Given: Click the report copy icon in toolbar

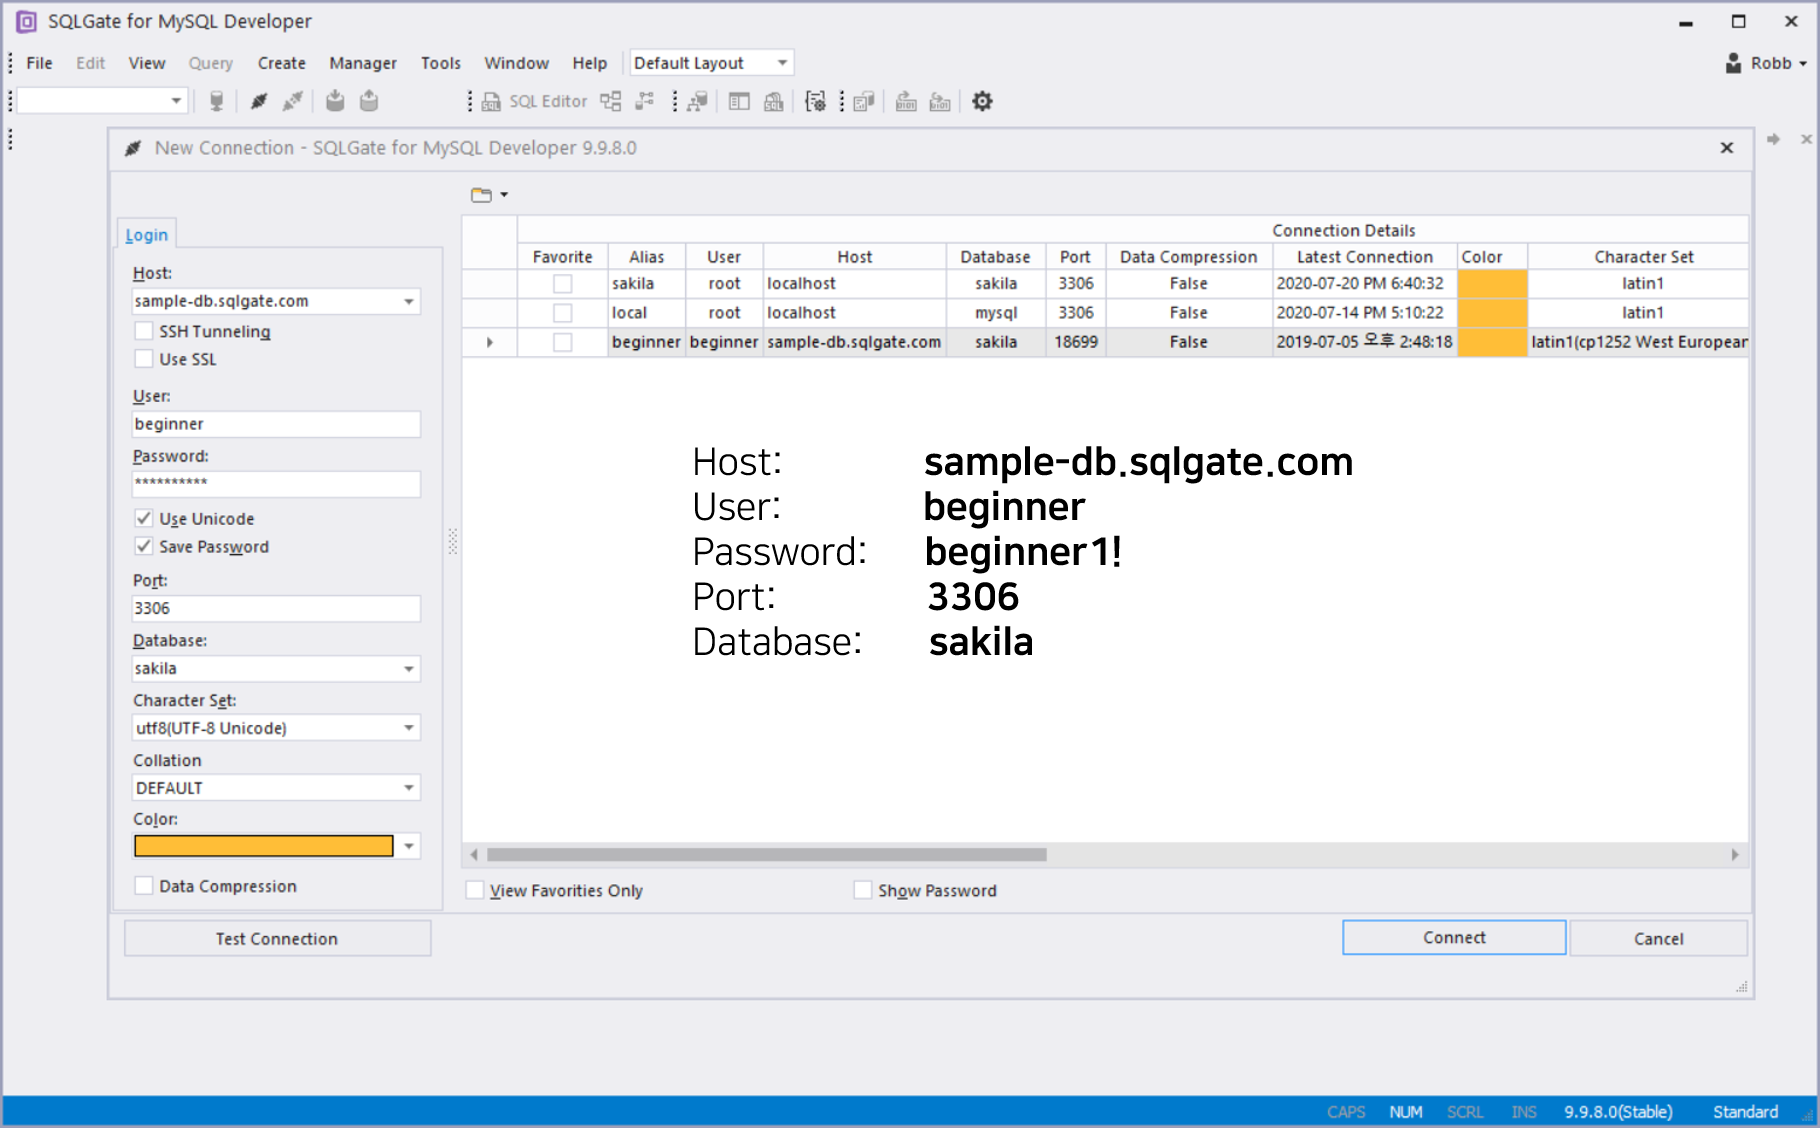Looking at the screenshot, I should click(864, 101).
